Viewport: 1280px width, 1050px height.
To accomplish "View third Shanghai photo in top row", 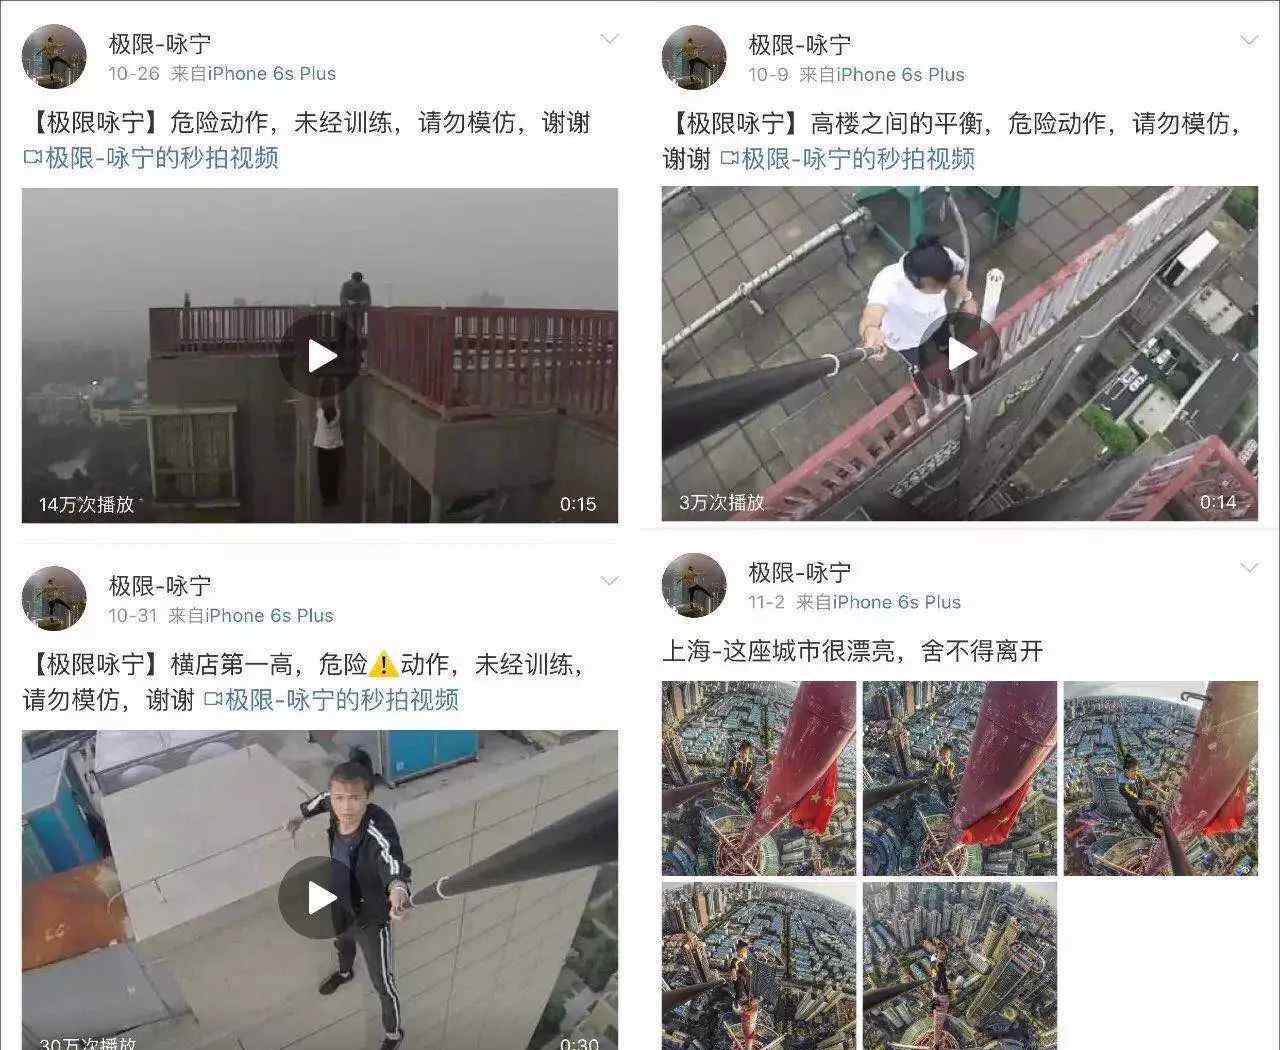I will tap(1160, 778).
